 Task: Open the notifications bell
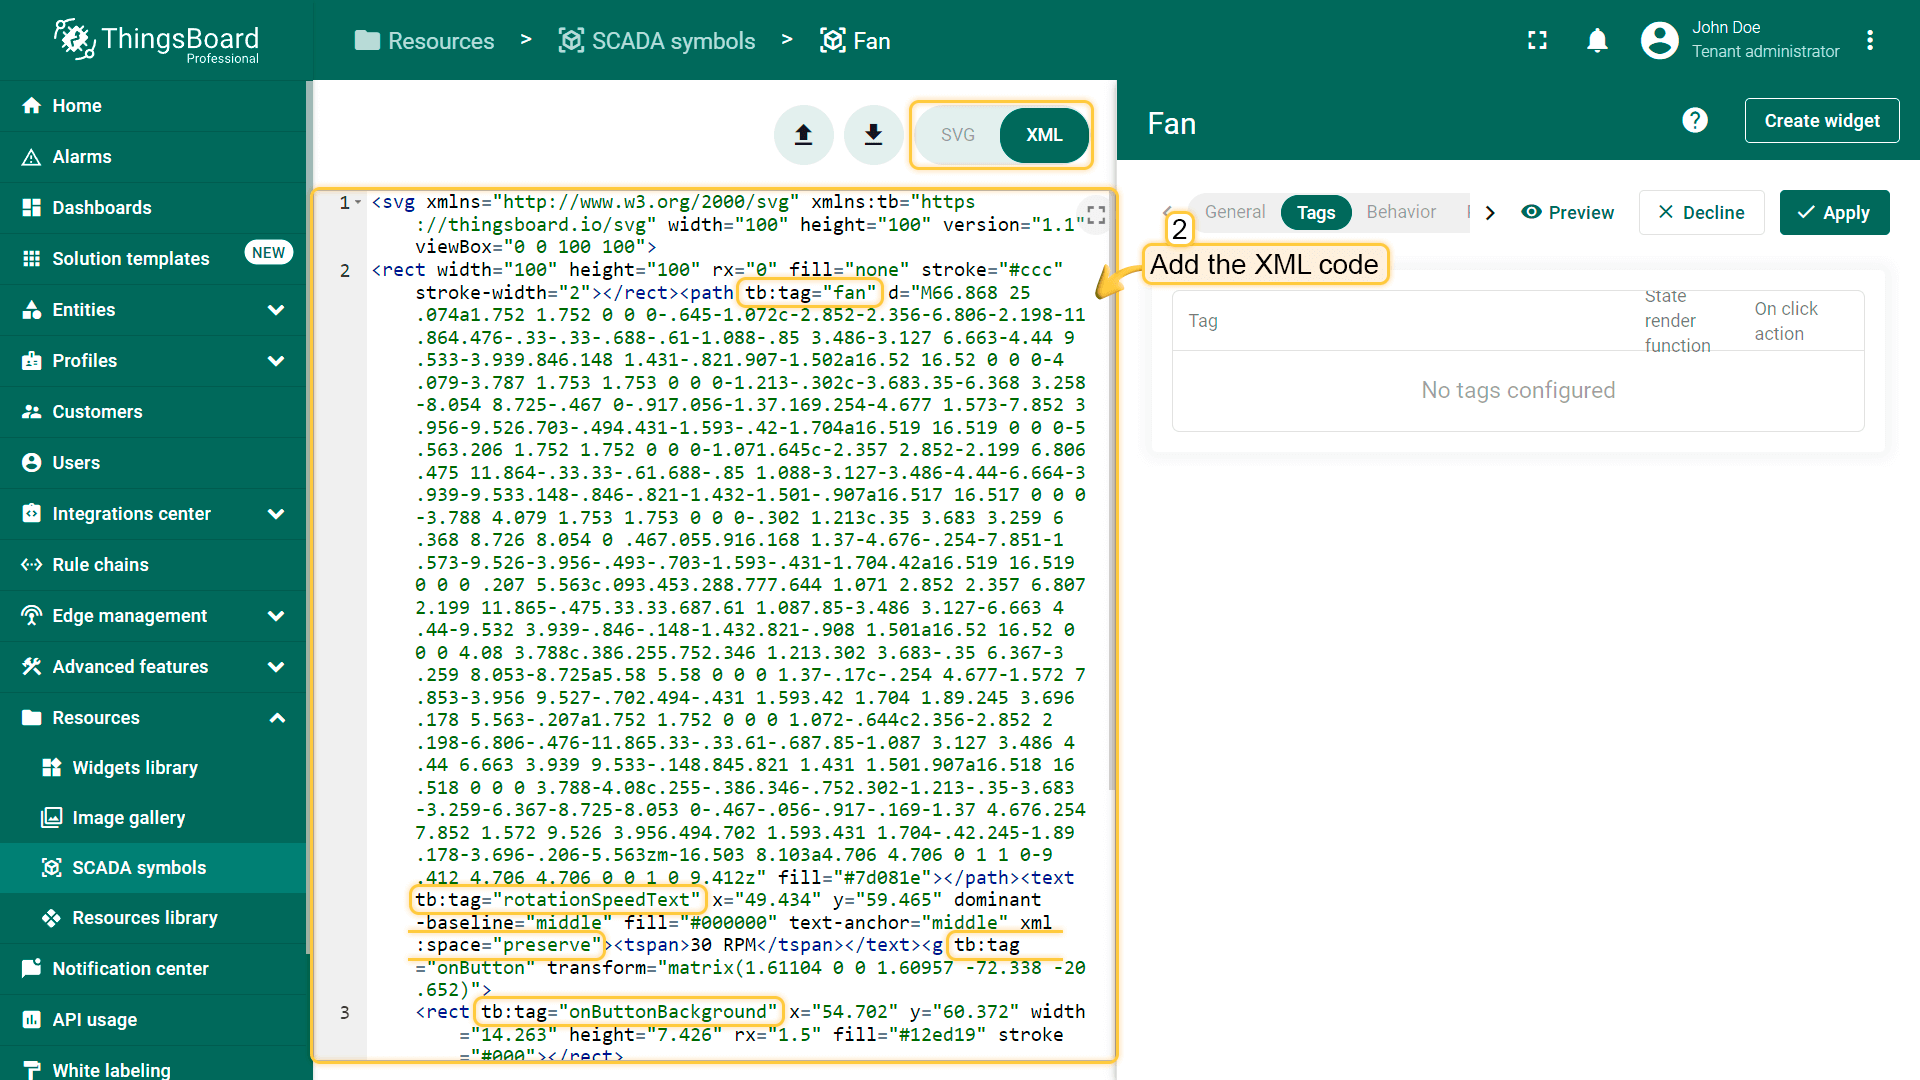pos(1597,40)
